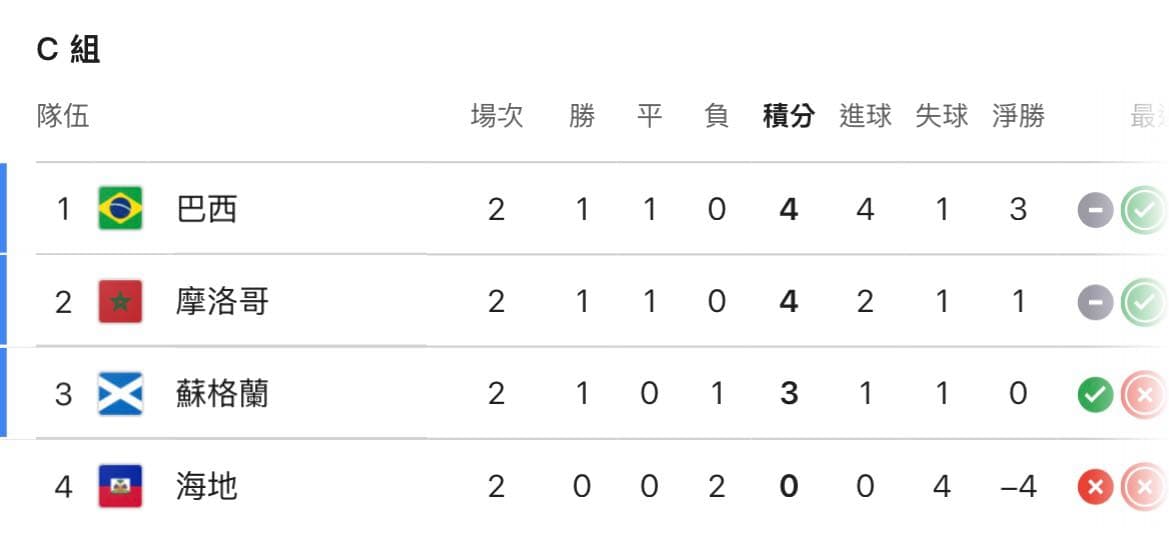Open the 巴西 team link
This screenshot has height=543, width=1169.
tap(207, 210)
